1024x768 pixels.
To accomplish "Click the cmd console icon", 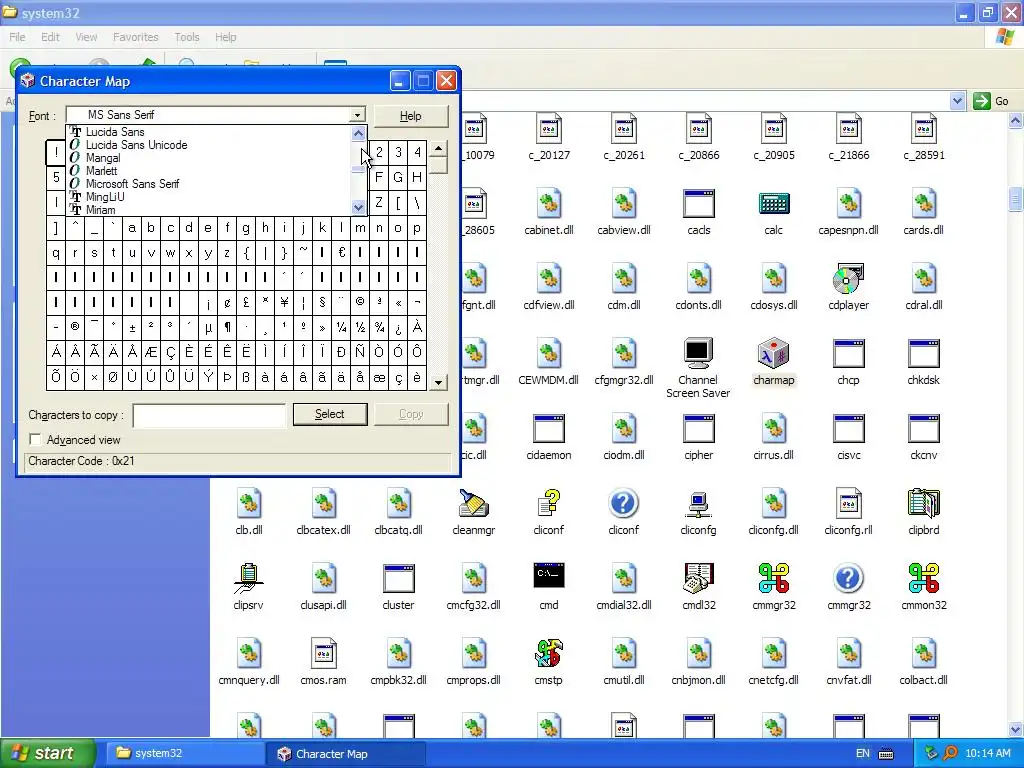I will click(549, 575).
